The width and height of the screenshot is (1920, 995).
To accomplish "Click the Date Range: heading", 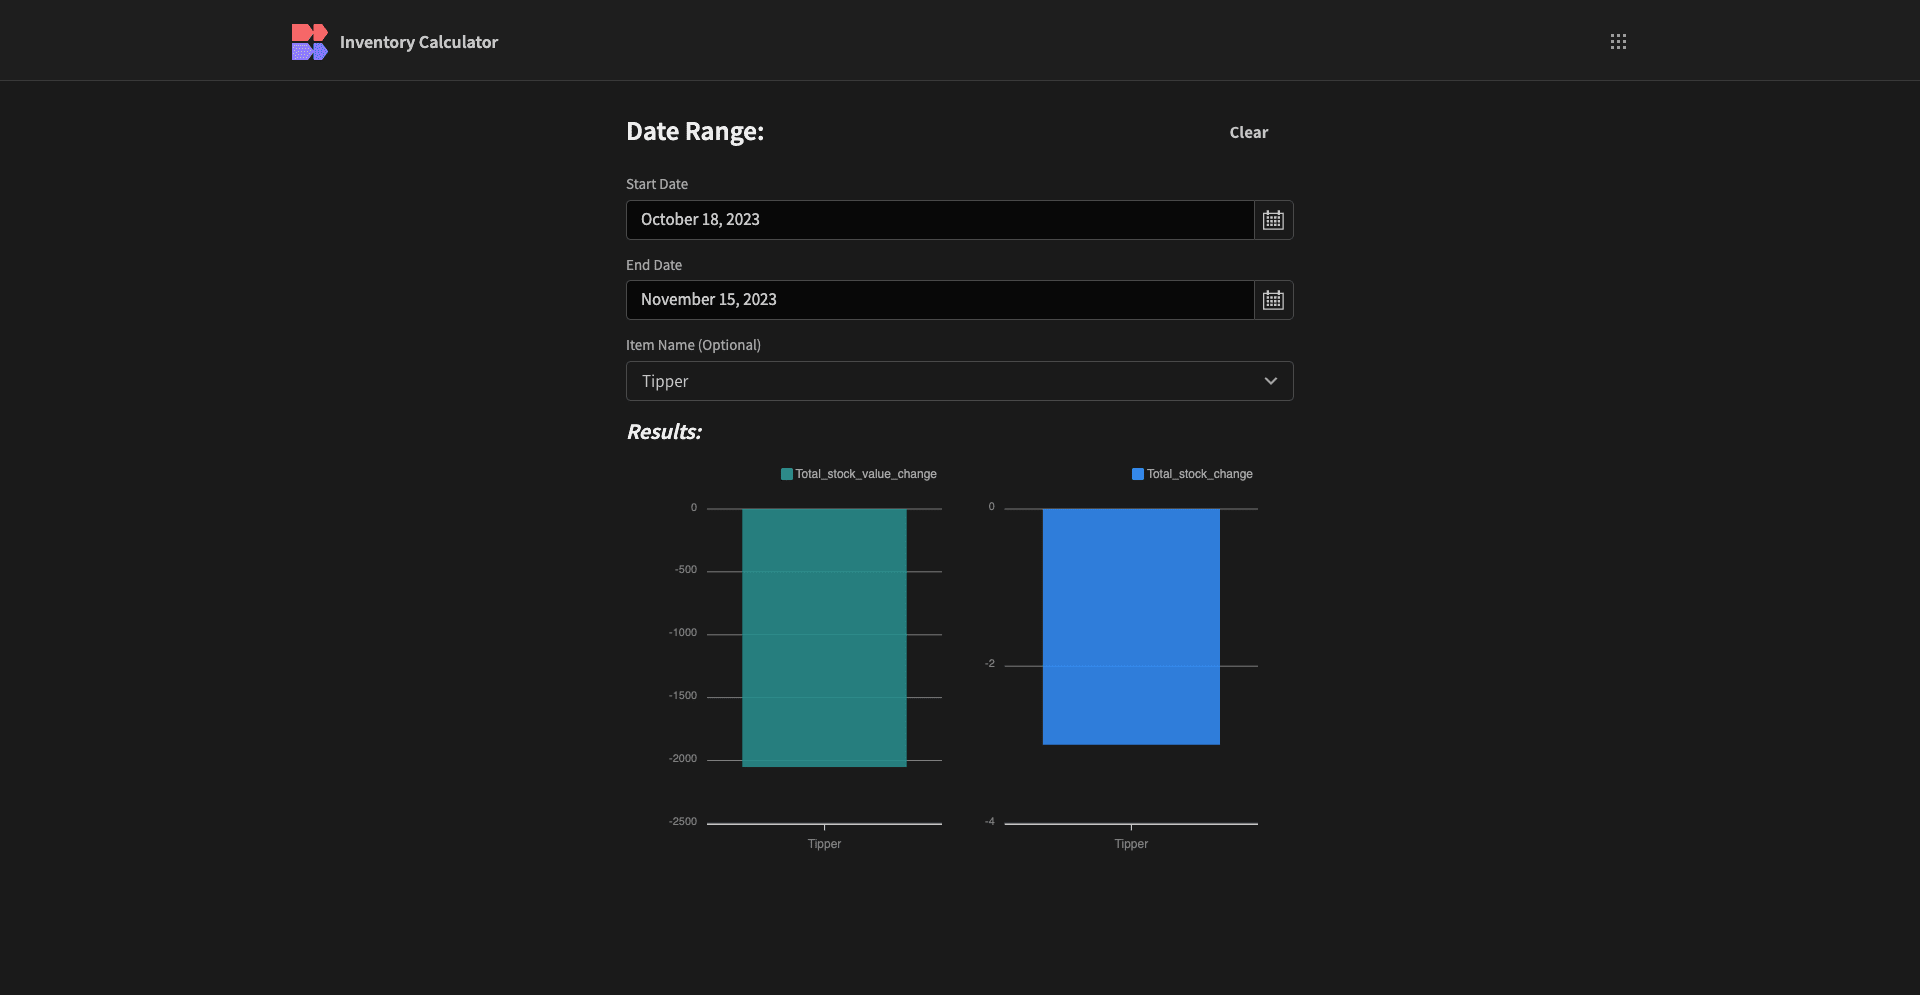I will pos(695,132).
